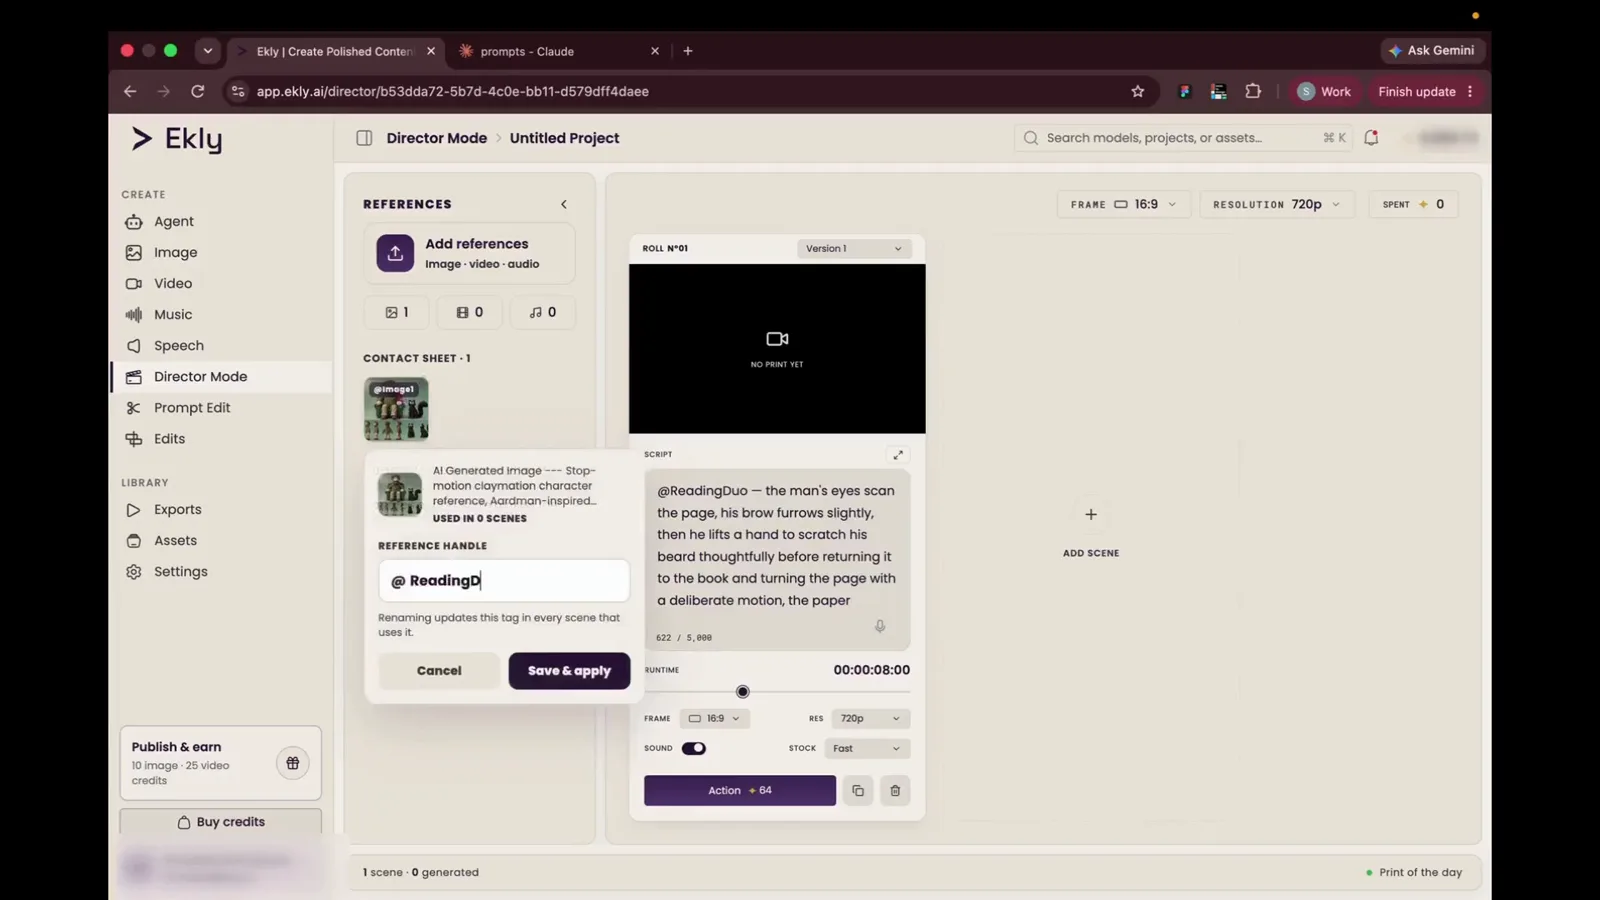Select the @image1 contact sheet thumbnail
The height and width of the screenshot is (900, 1600).
tap(396, 409)
